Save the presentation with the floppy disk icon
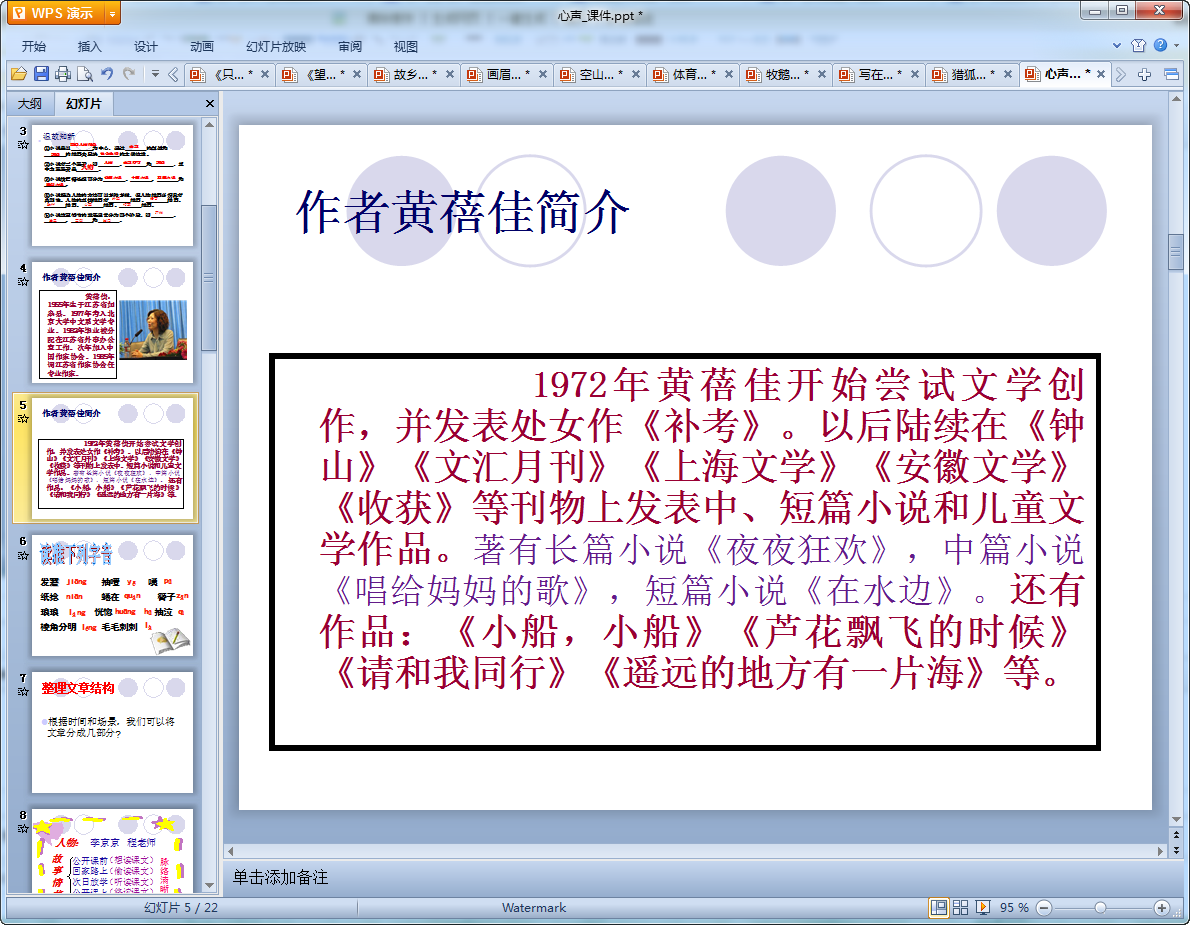 (41, 74)
